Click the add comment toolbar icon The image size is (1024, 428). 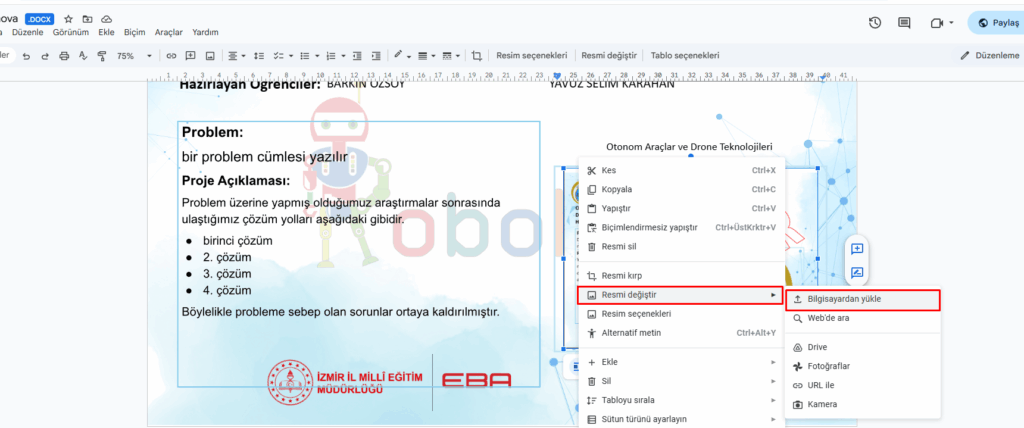coord(191,56)
